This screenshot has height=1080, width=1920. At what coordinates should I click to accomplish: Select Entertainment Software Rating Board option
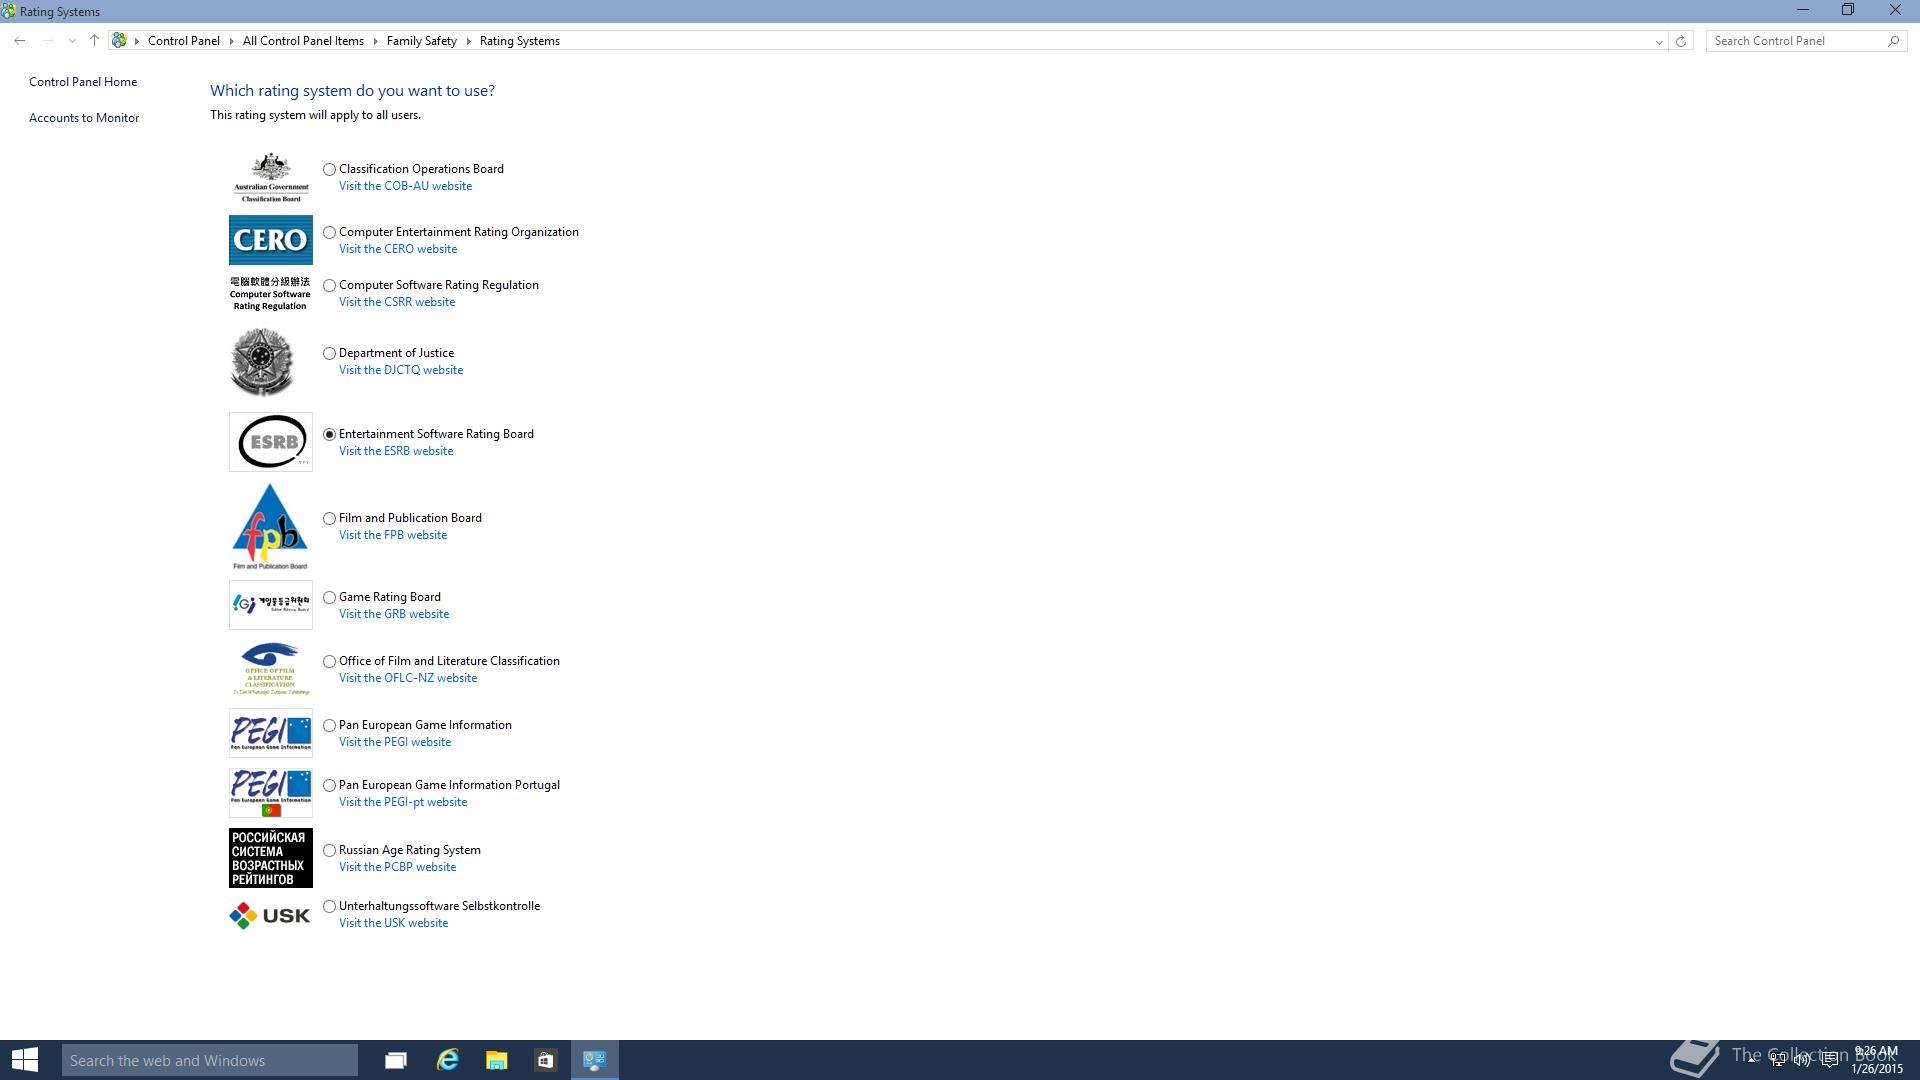click(x=329, y=435)
